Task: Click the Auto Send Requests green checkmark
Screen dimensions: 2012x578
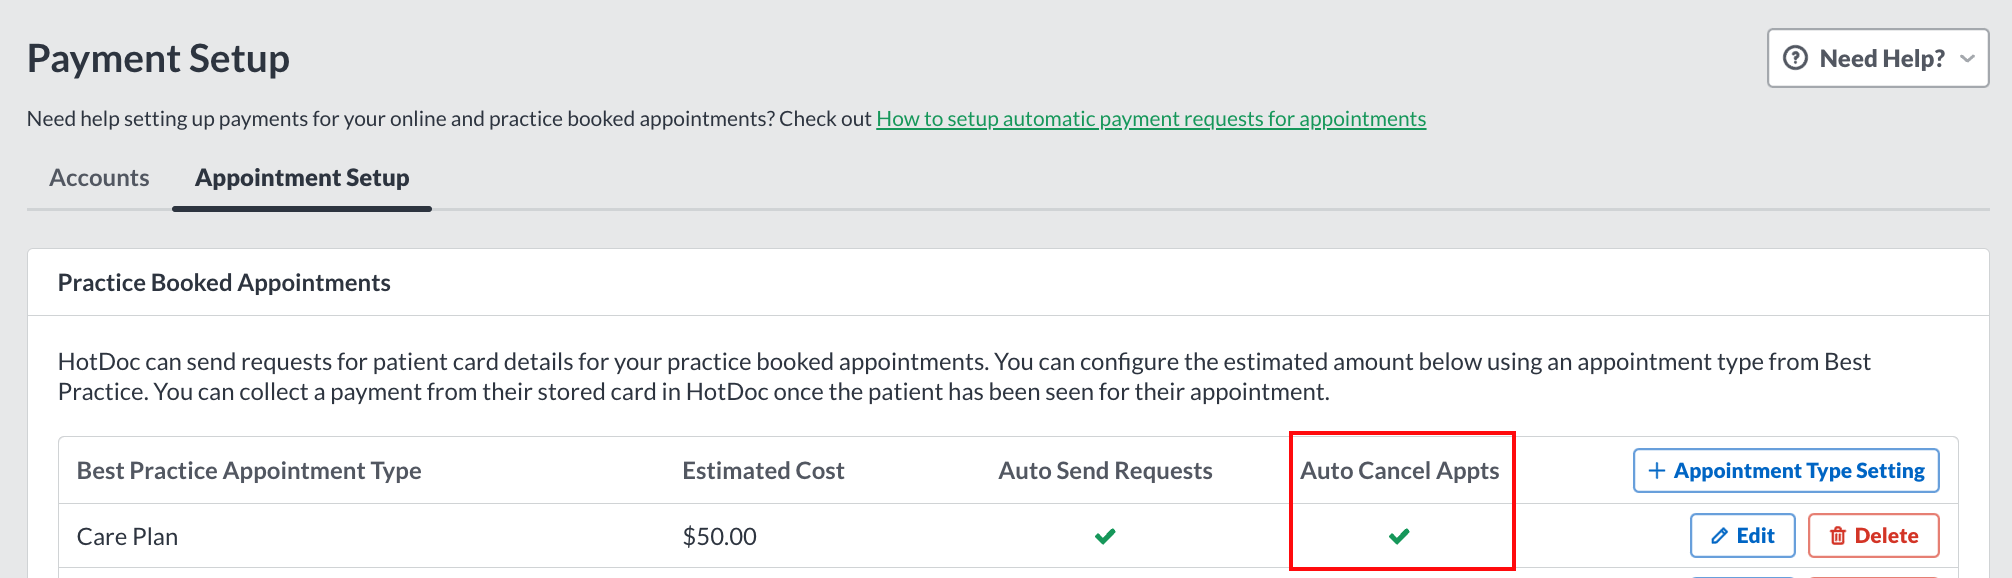Action: [x=1105, y=536]
